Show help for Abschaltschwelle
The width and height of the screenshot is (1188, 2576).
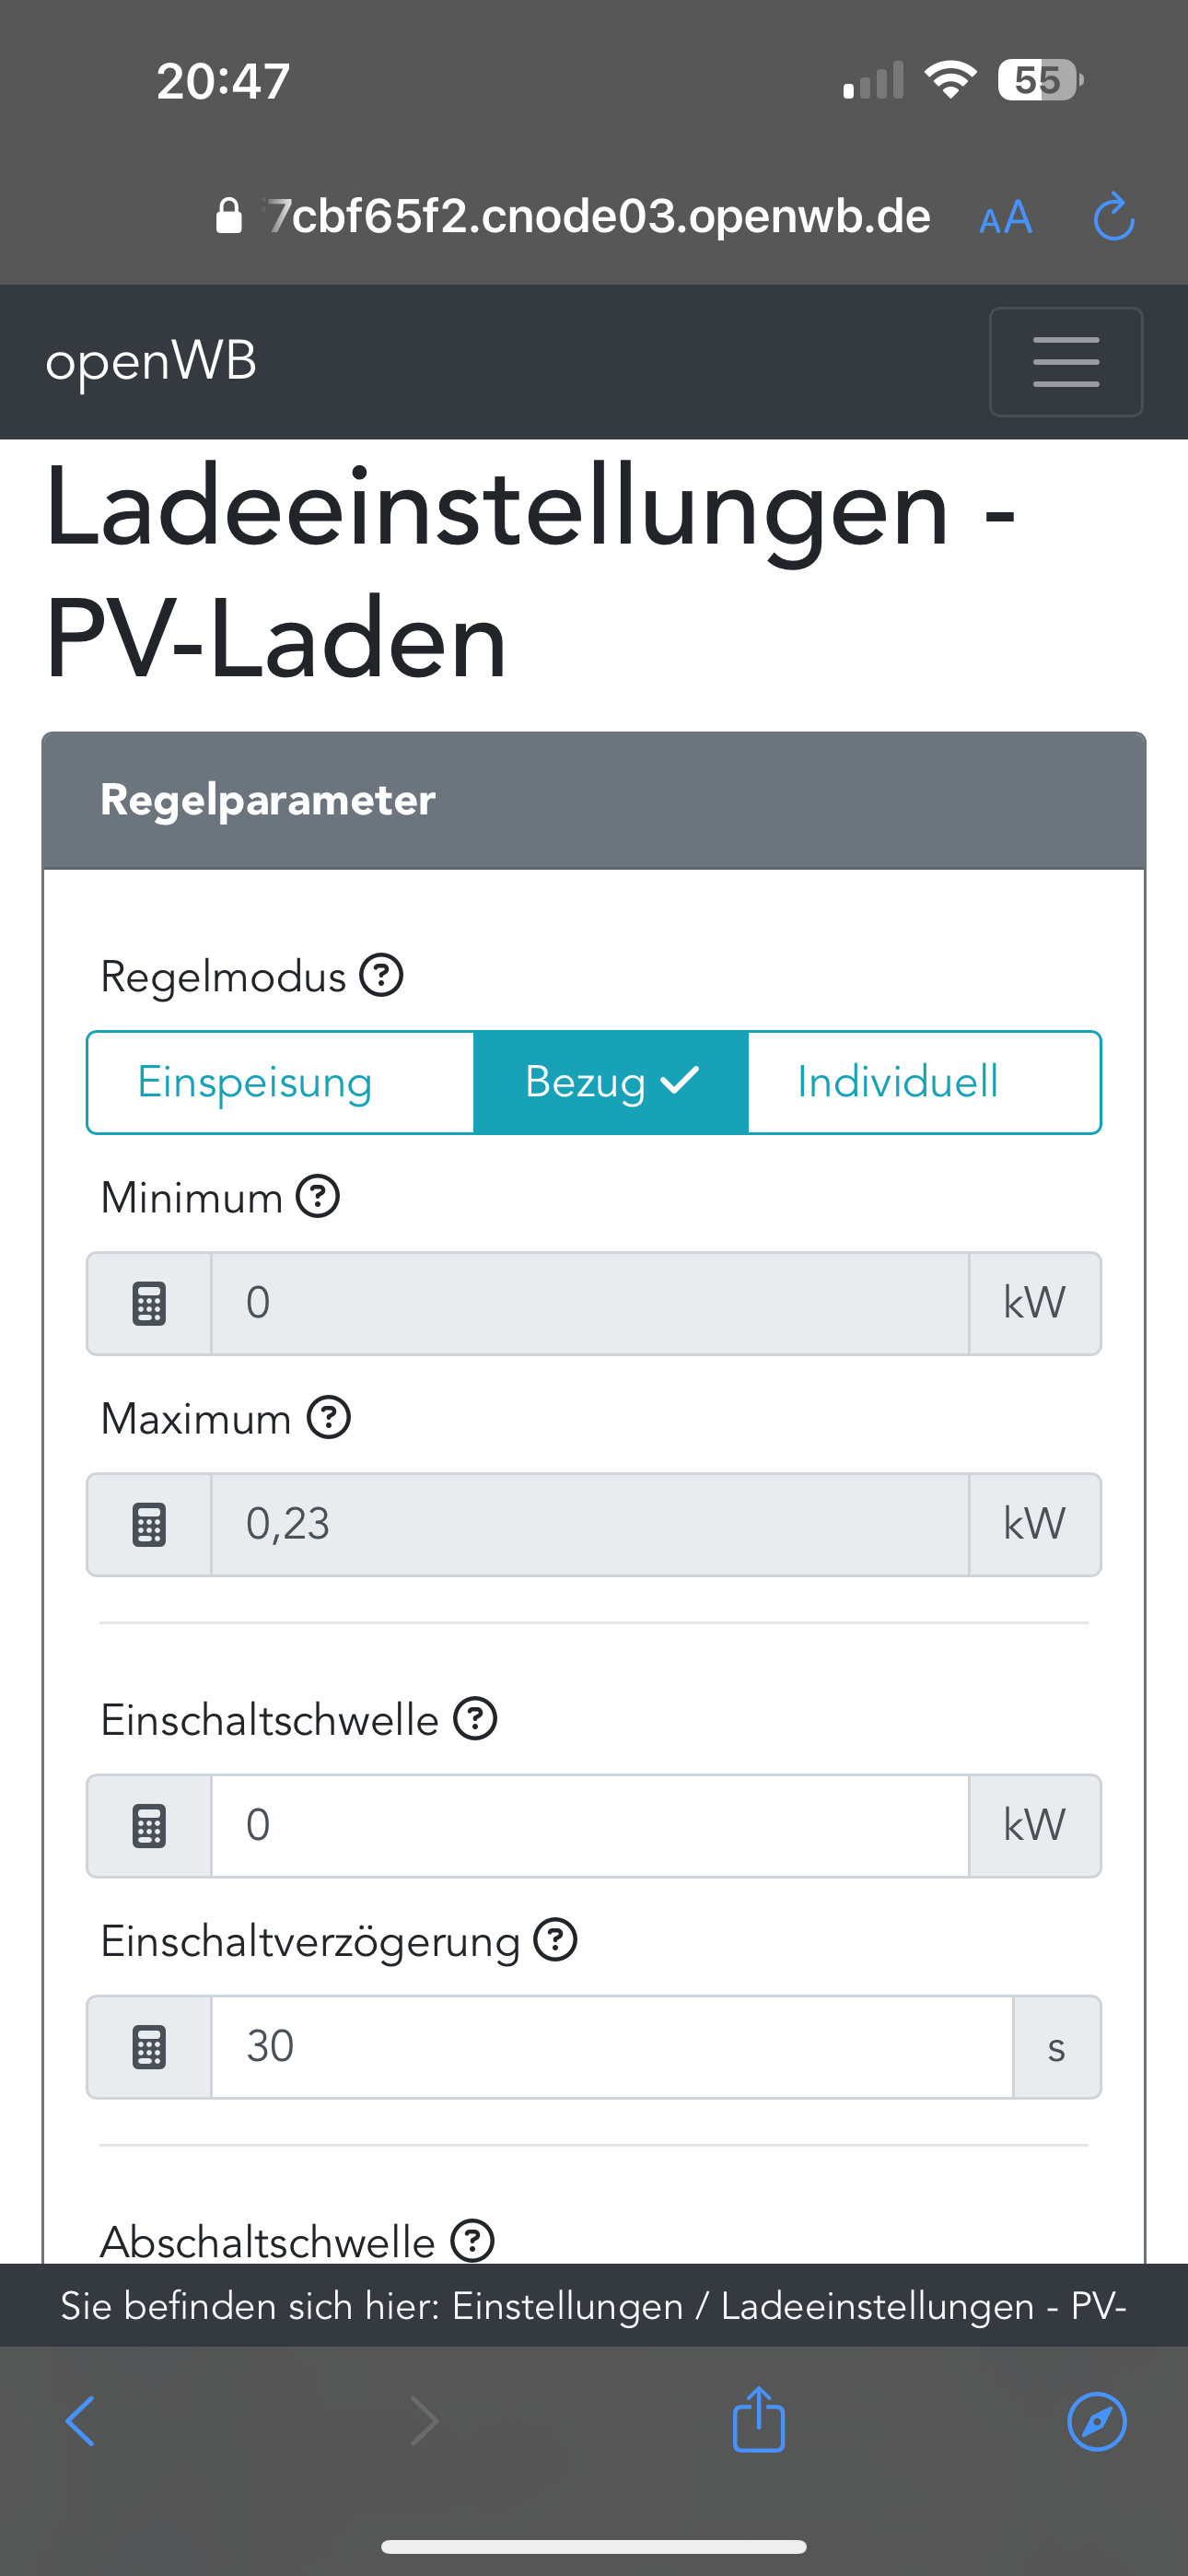coord(472,2240)
